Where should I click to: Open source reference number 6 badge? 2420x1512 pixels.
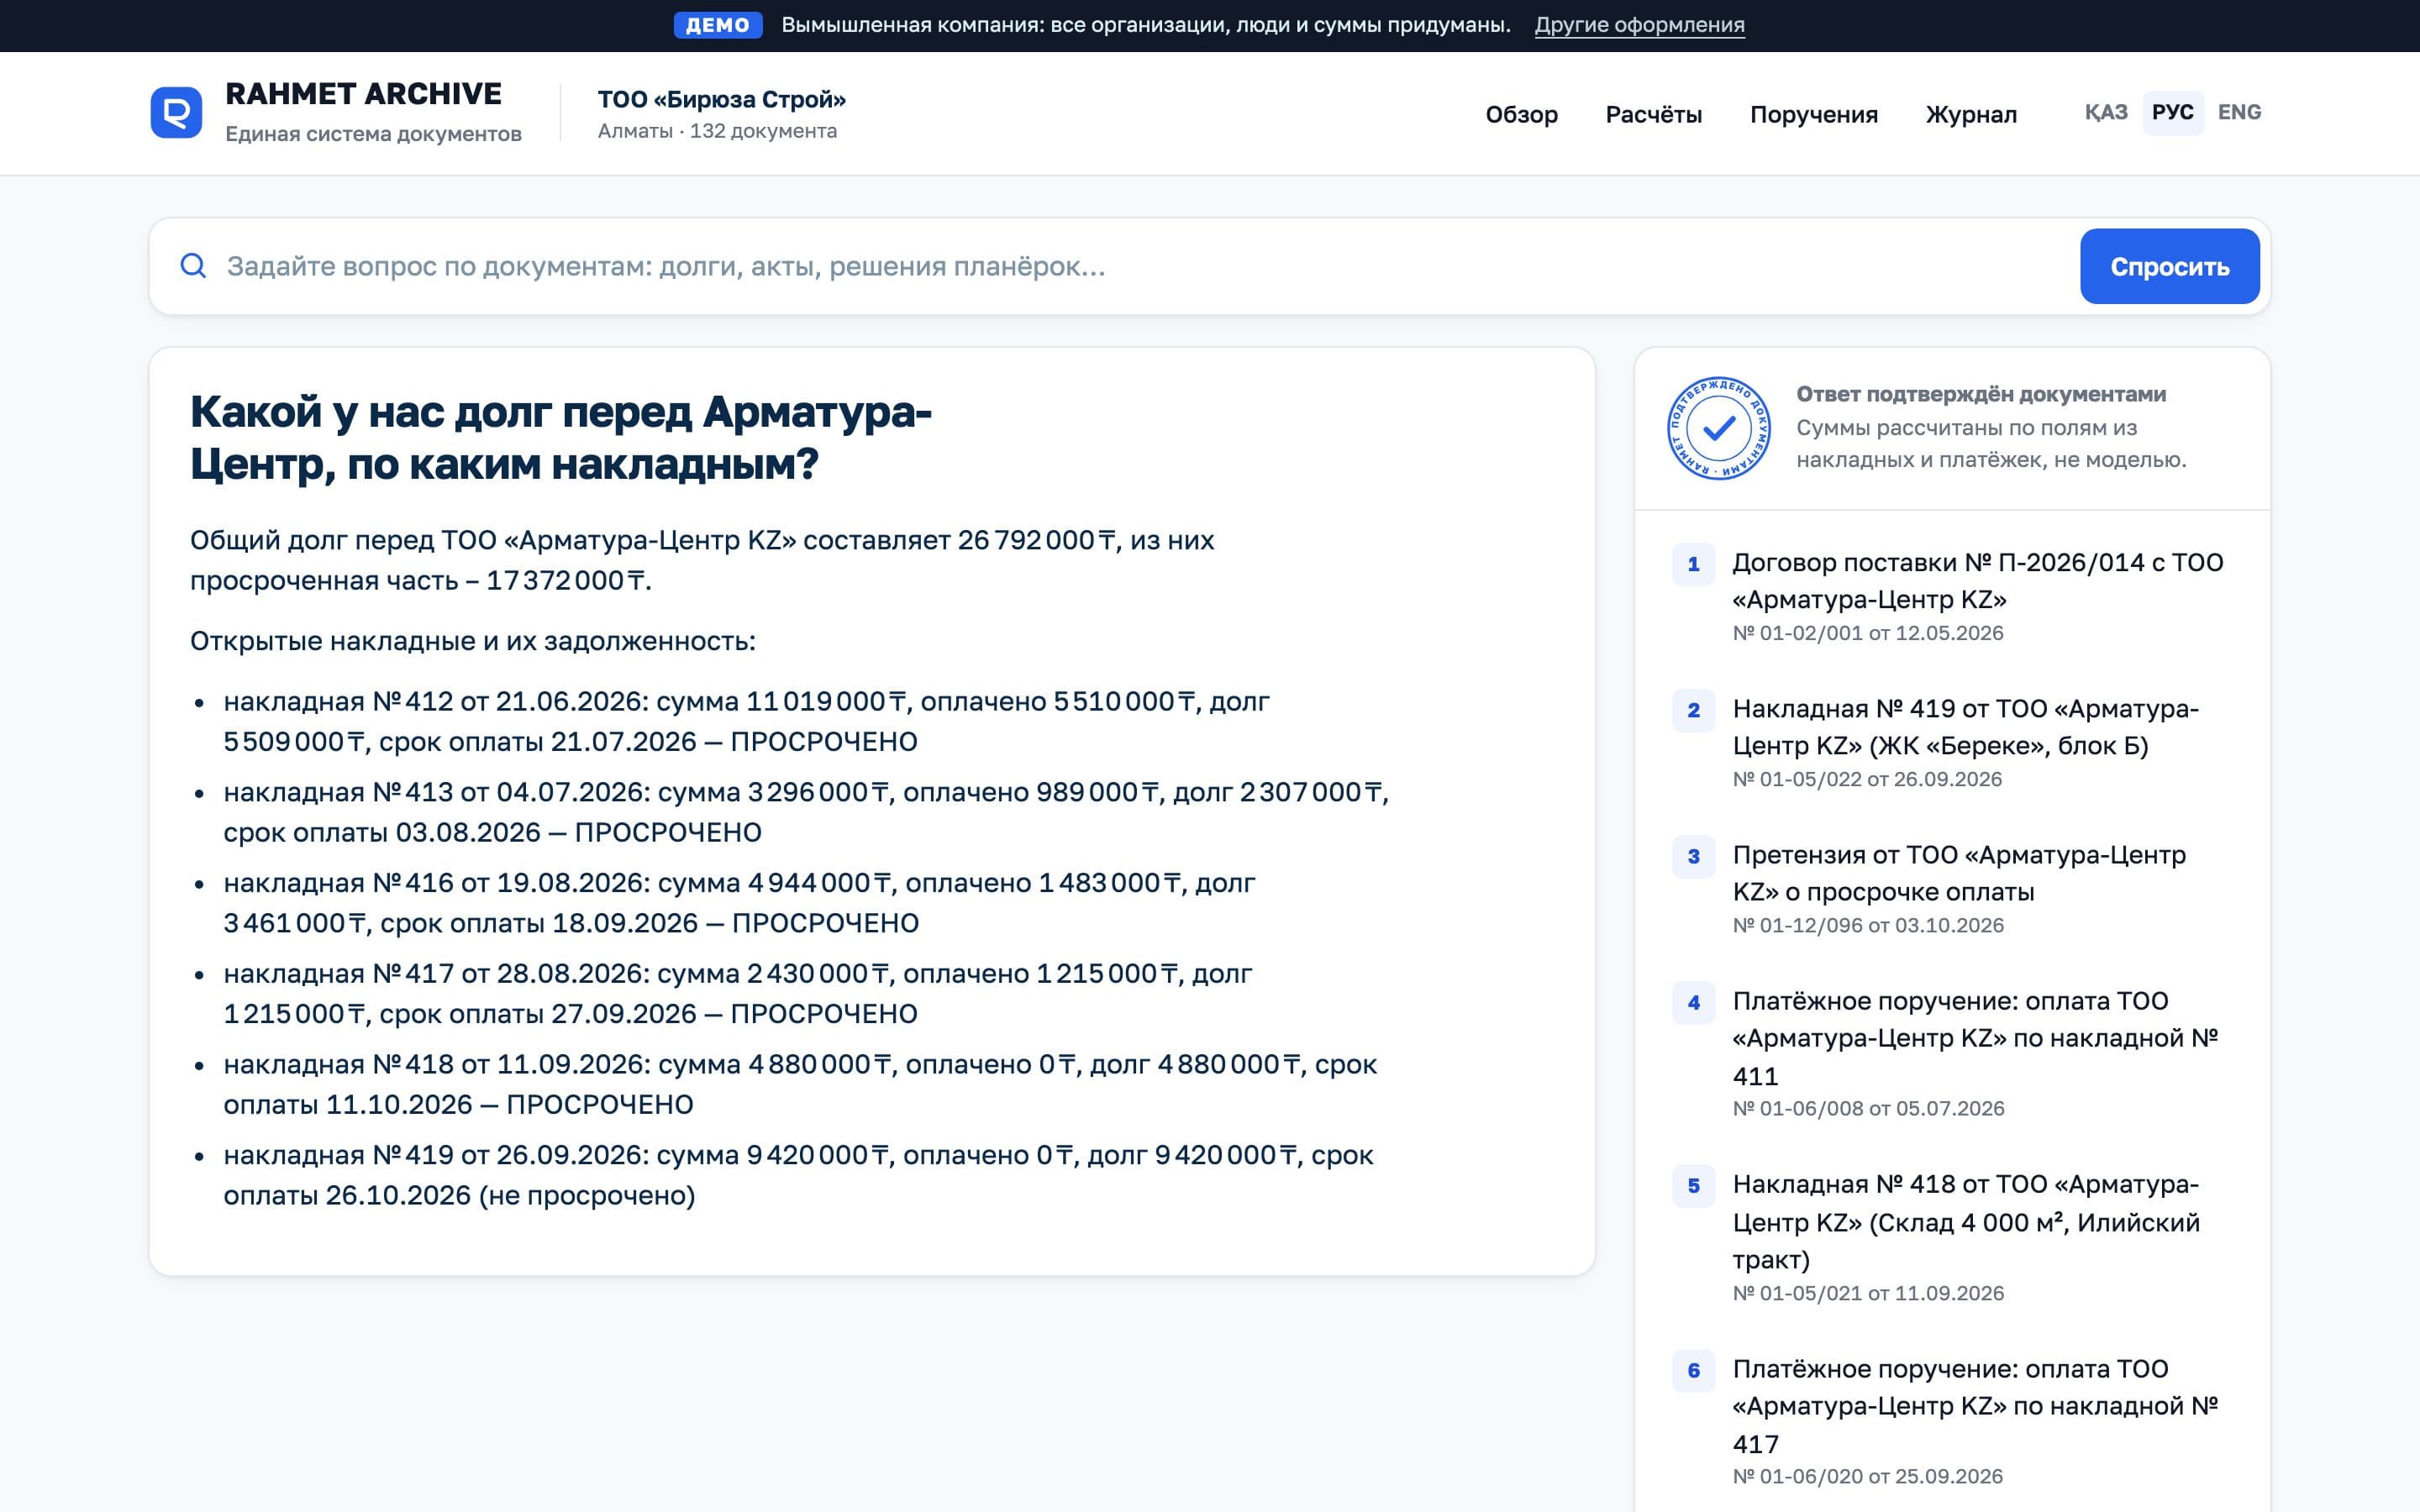(x=1693, y=1370)
